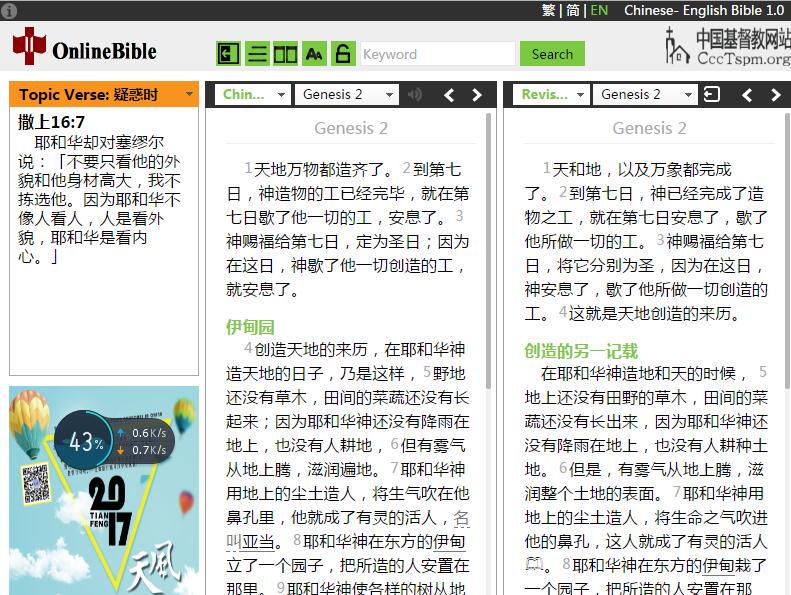This screenshot has height=595, width=791.
Task: Click the right pane vertical scrollbar
Action: tap(787, 251)
